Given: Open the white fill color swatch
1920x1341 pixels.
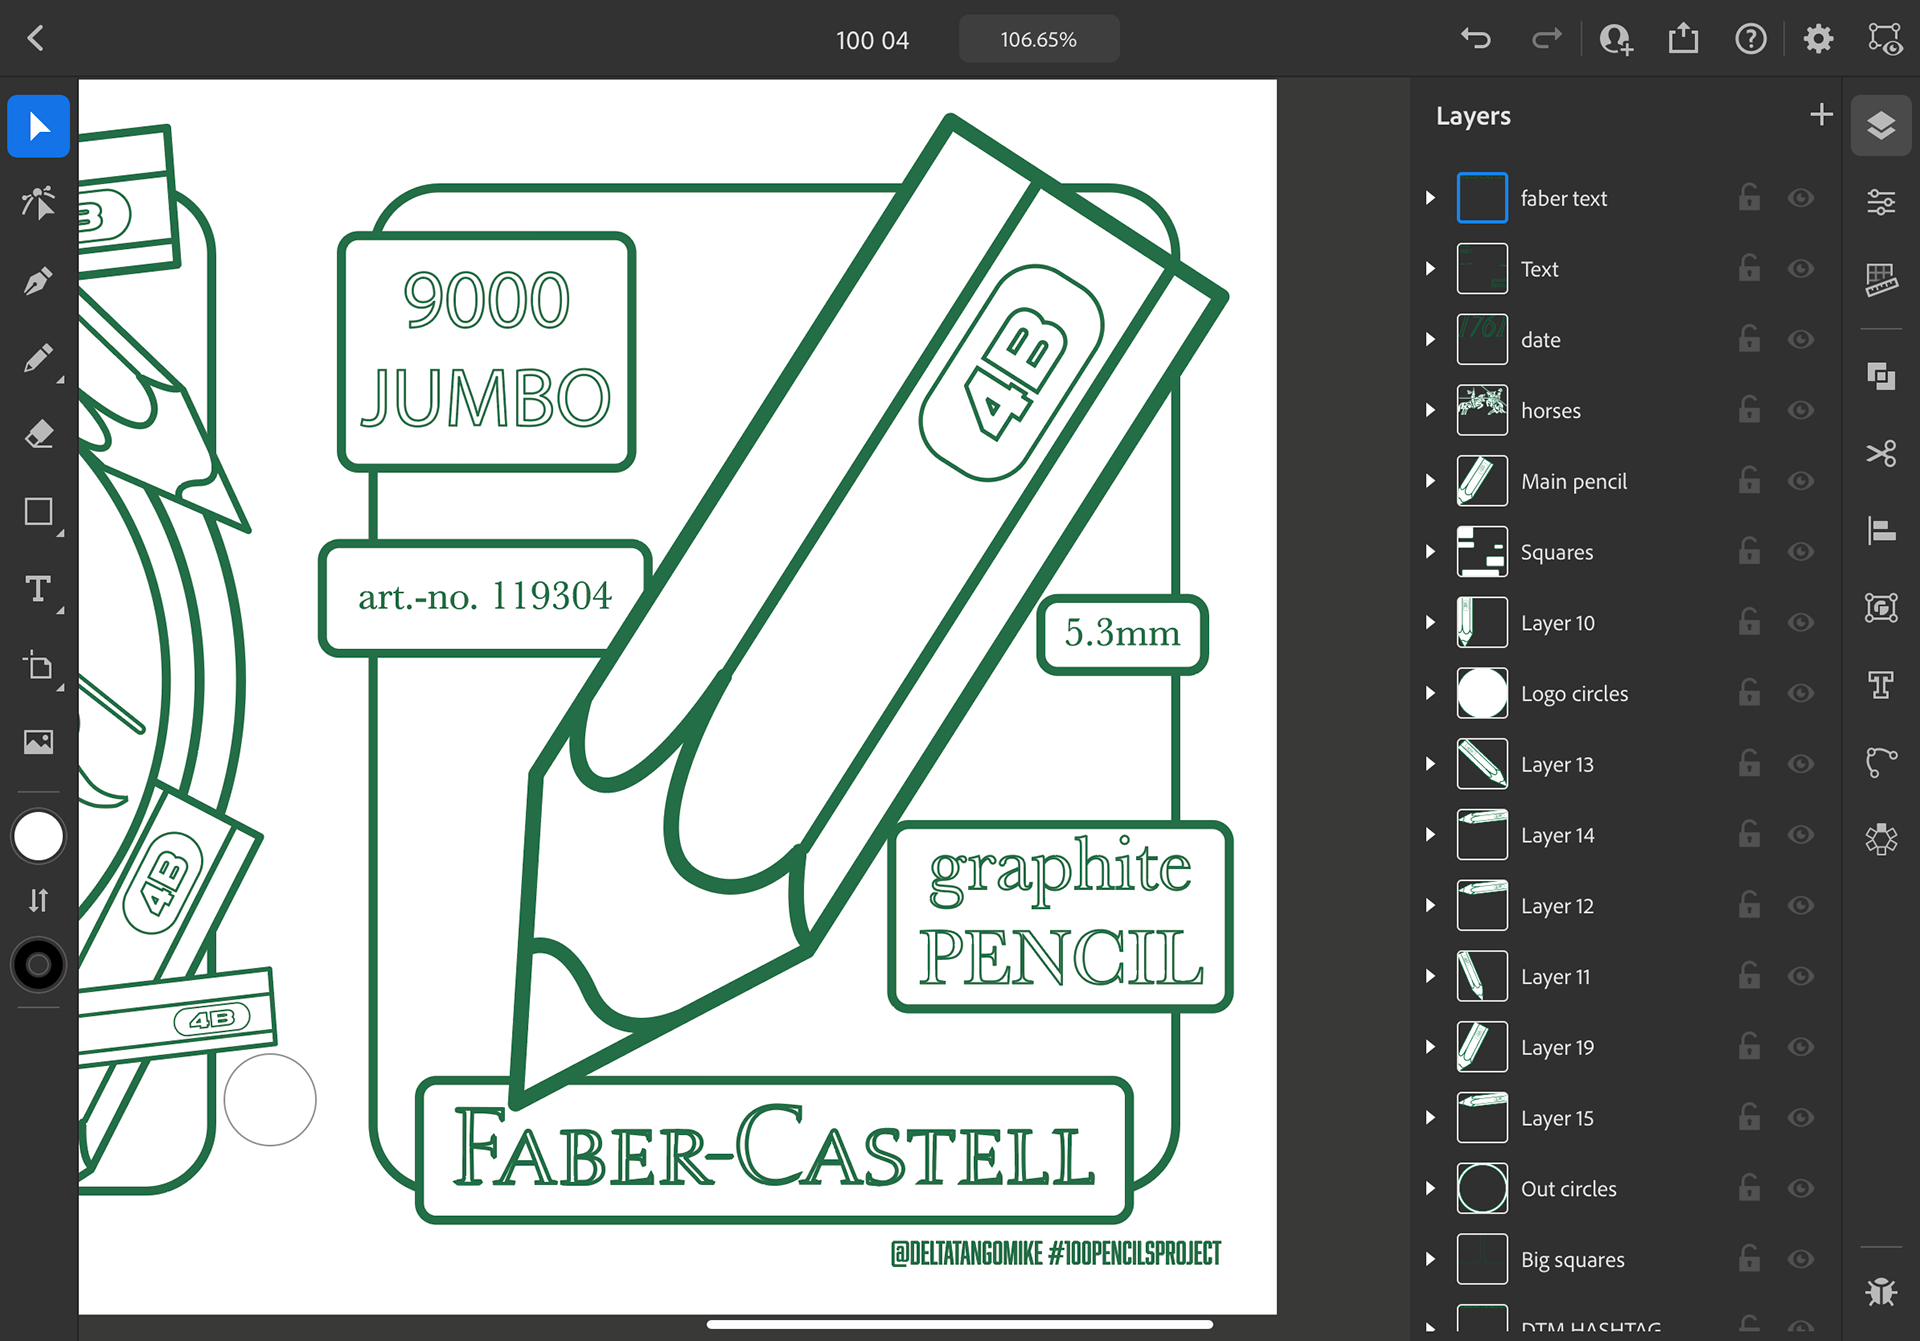Looking at the screenshot, I should pyautogui.click(x=38, y=836).
